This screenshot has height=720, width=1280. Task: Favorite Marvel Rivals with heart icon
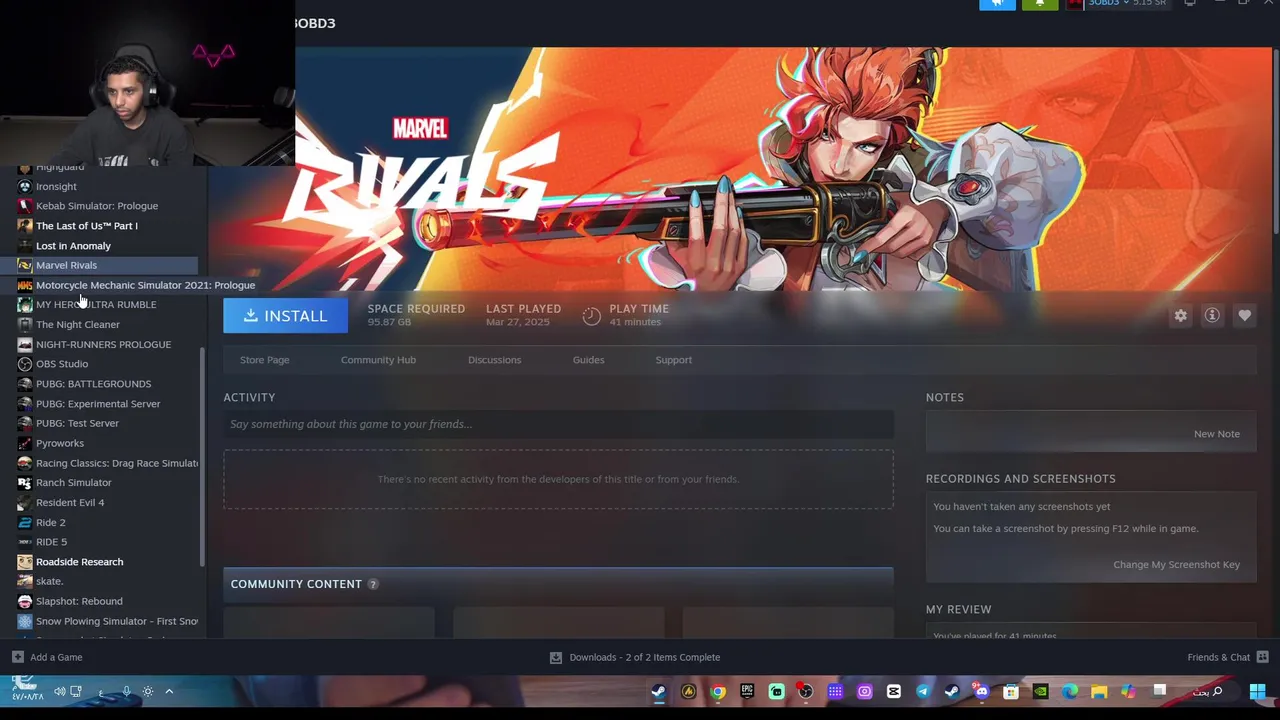coord(1244,316)
